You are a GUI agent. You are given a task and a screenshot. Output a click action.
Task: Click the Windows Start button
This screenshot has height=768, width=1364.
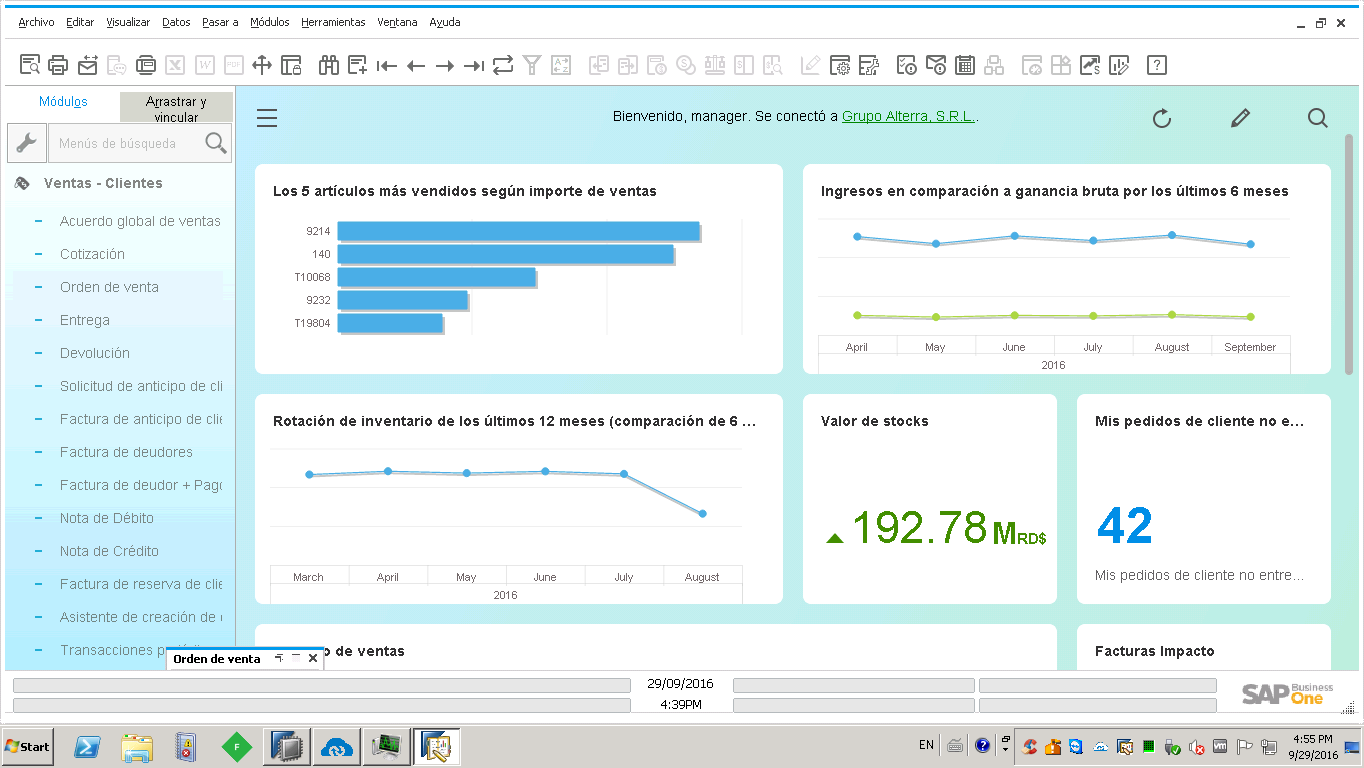pos(27,746)
